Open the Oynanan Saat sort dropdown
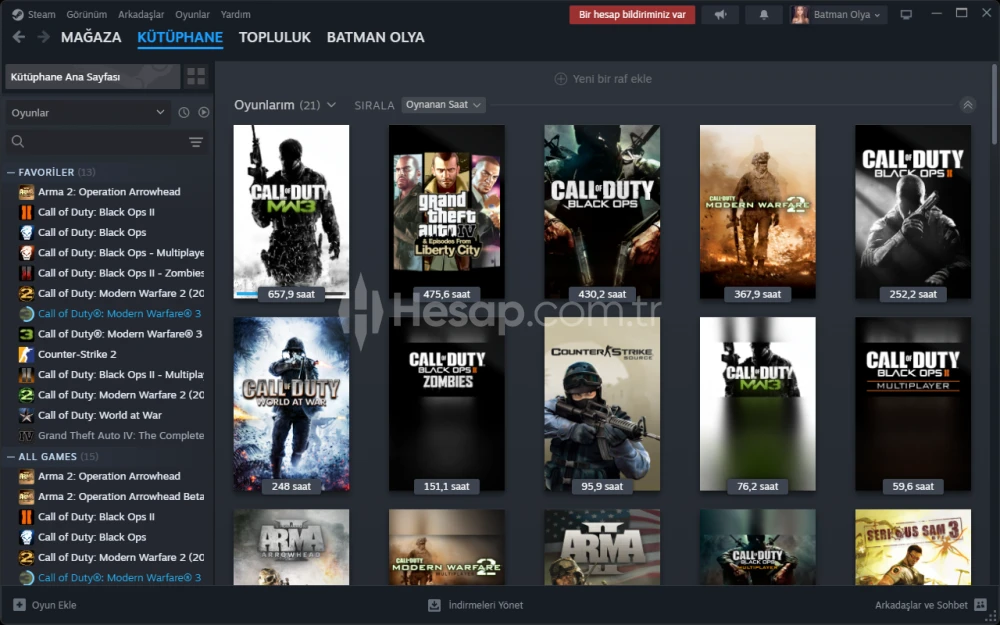Screen dimensions: 1000x625 [x=442, y=104]
